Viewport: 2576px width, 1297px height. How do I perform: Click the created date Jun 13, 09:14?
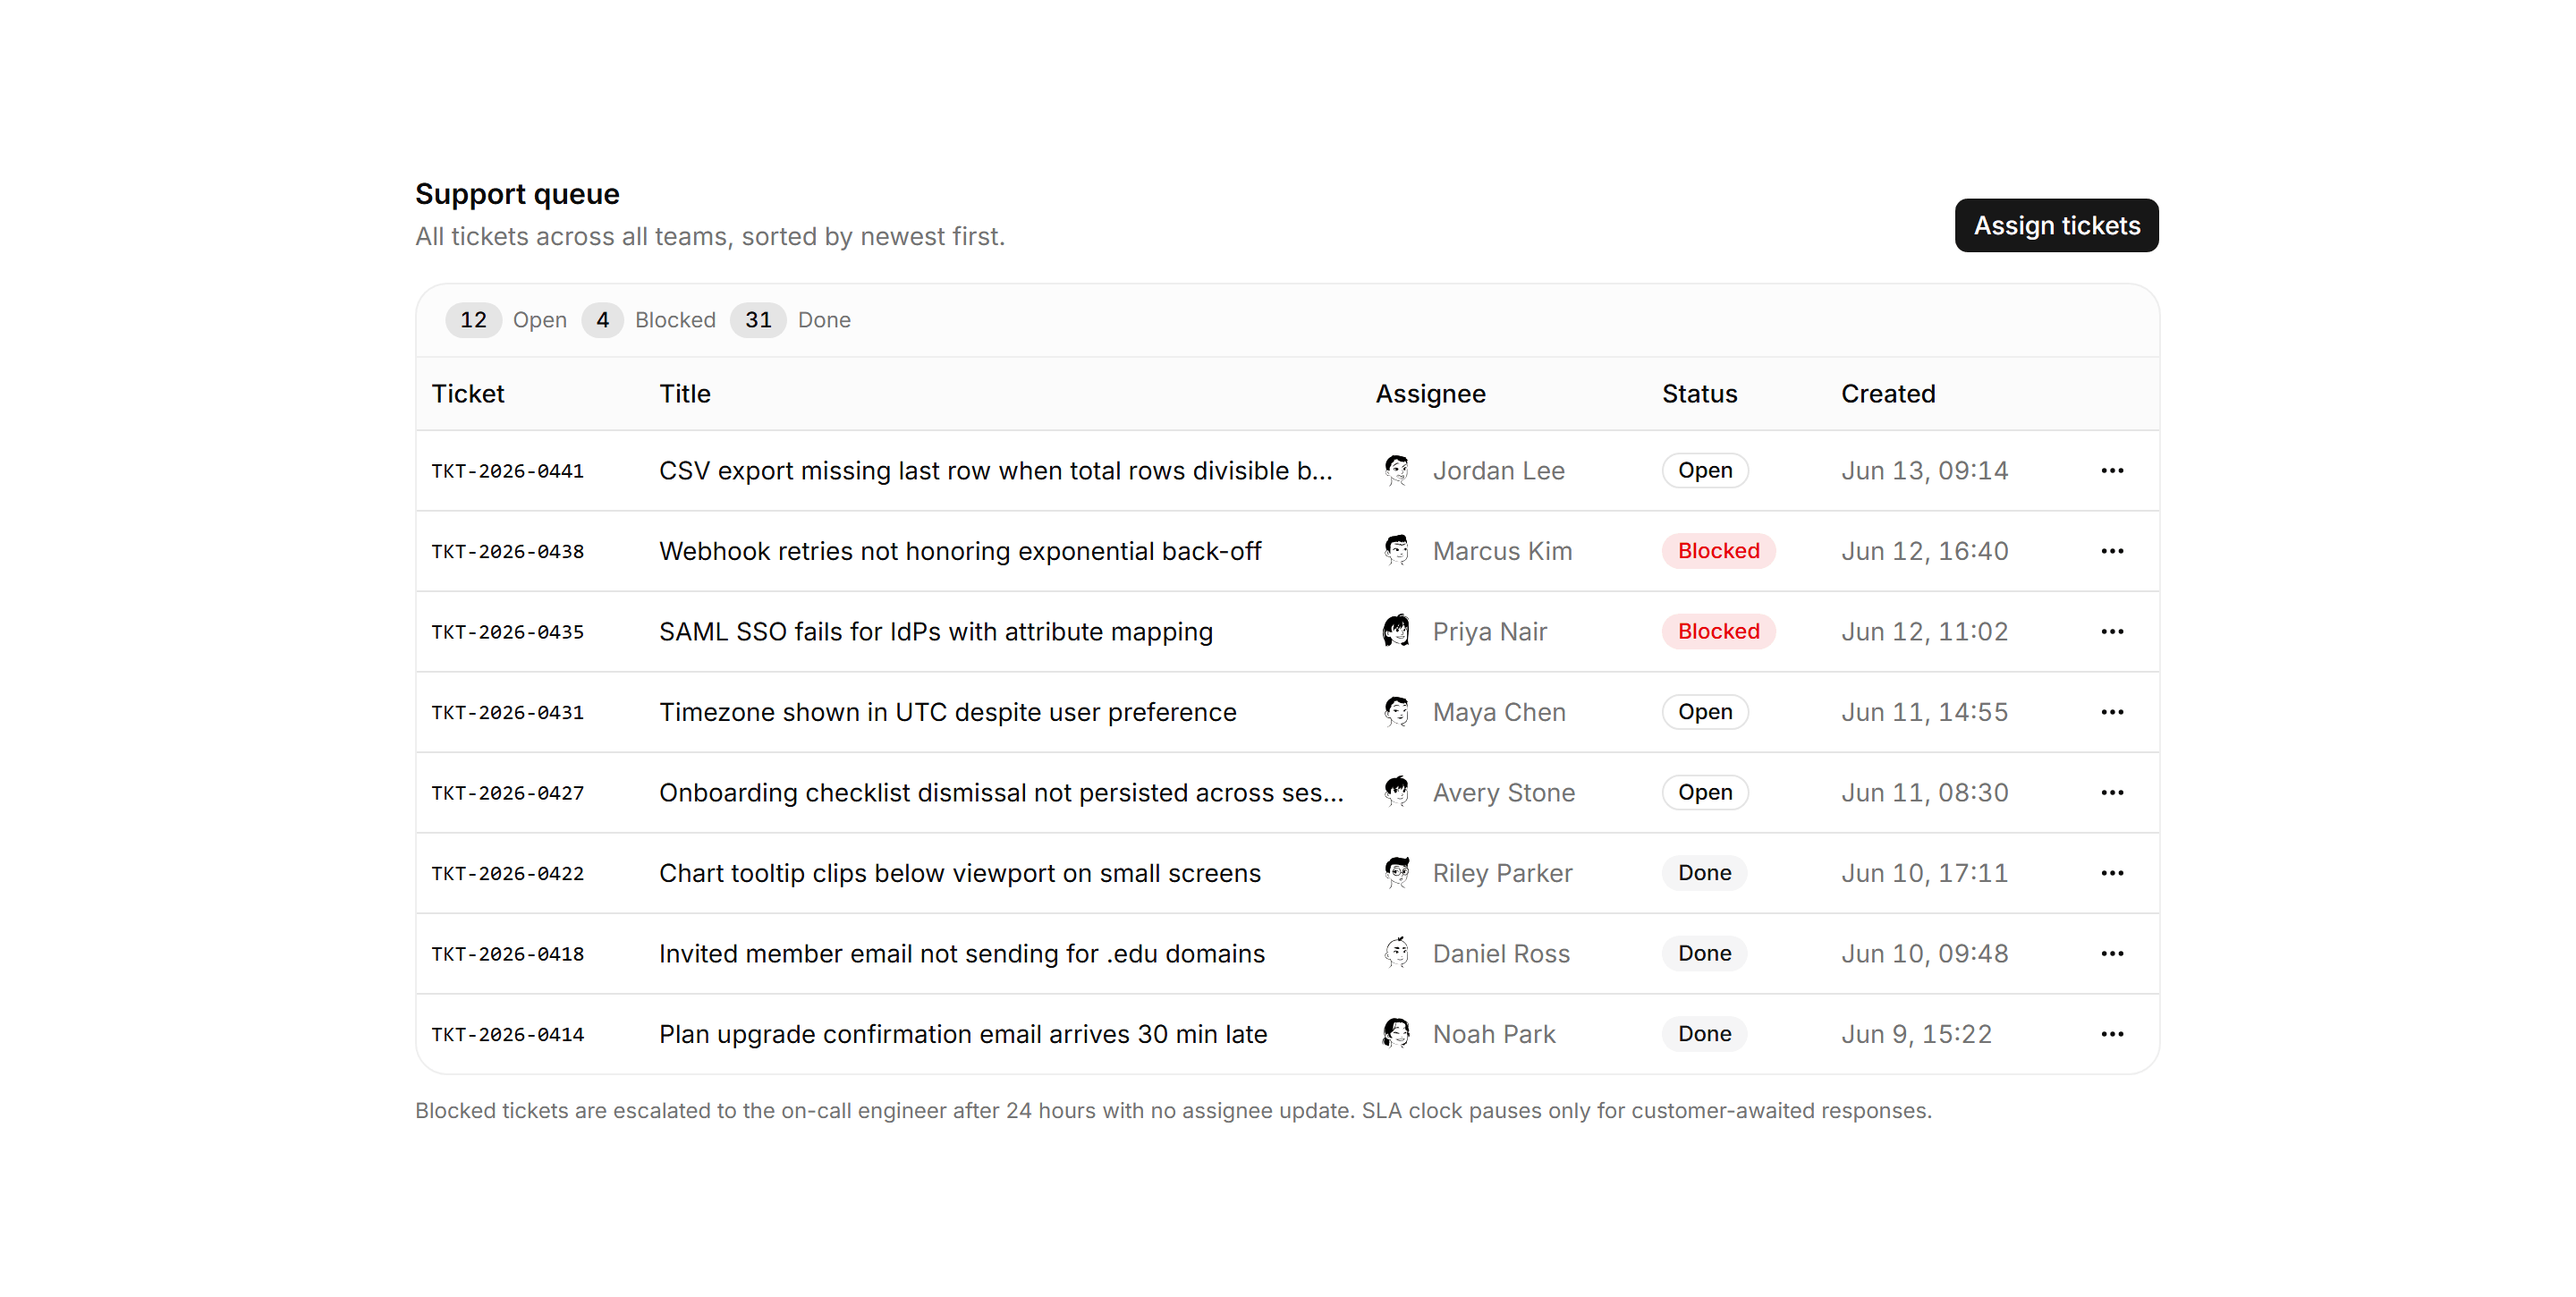[x=1924, y=471]
